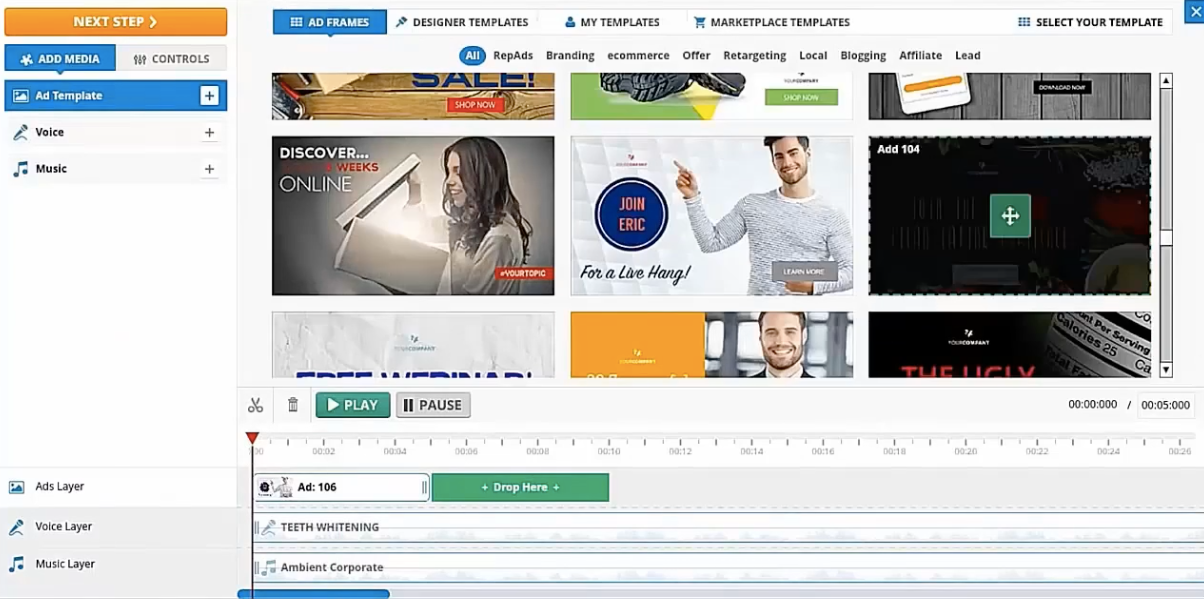
Task: Select the All category filter
Action: pyautogui.click(x=472, y=56)
